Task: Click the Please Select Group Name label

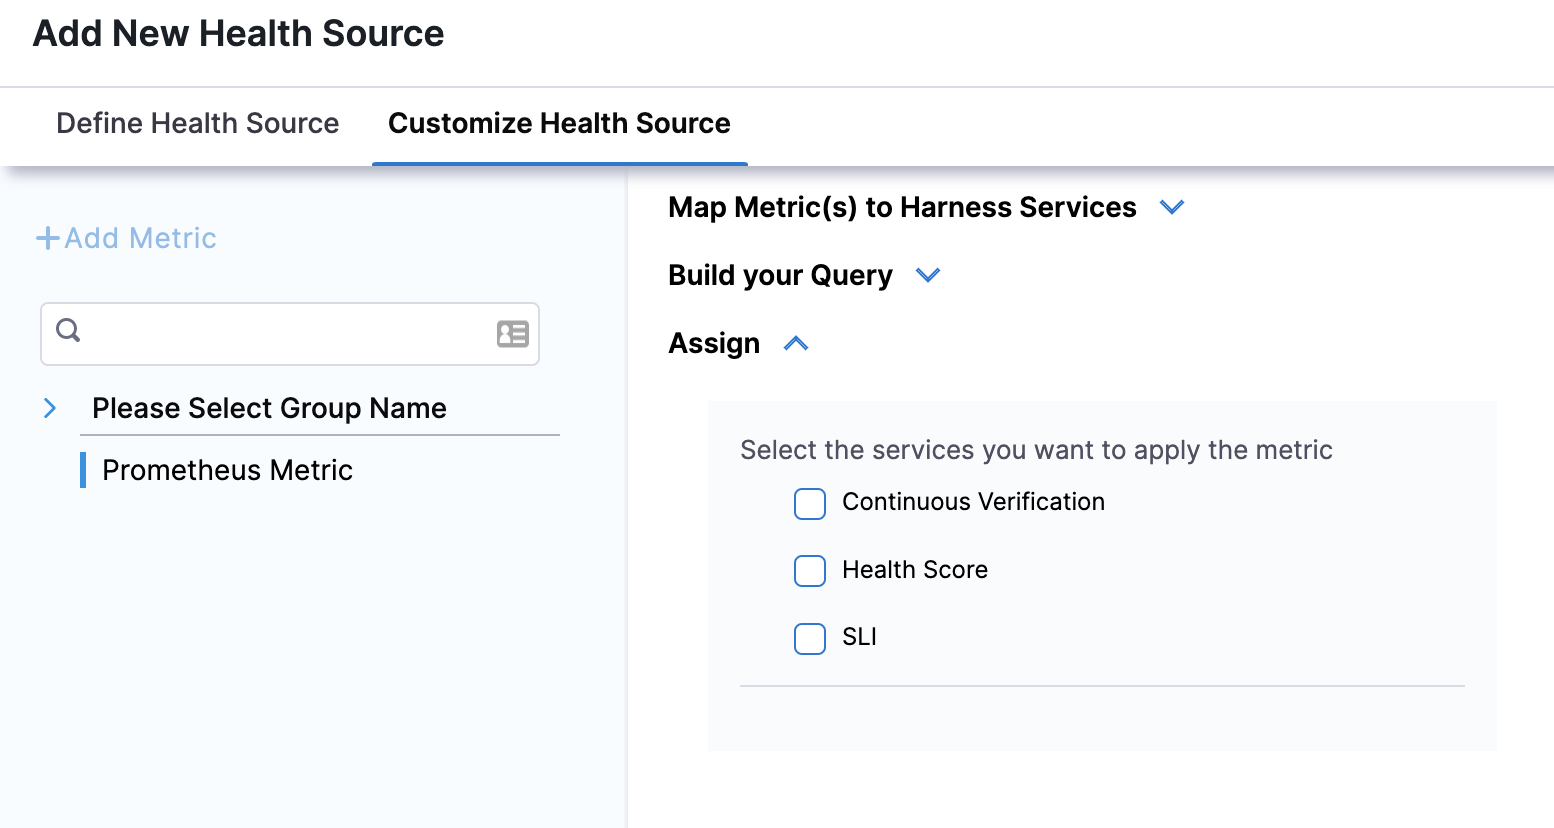Action: coord(269,408)
